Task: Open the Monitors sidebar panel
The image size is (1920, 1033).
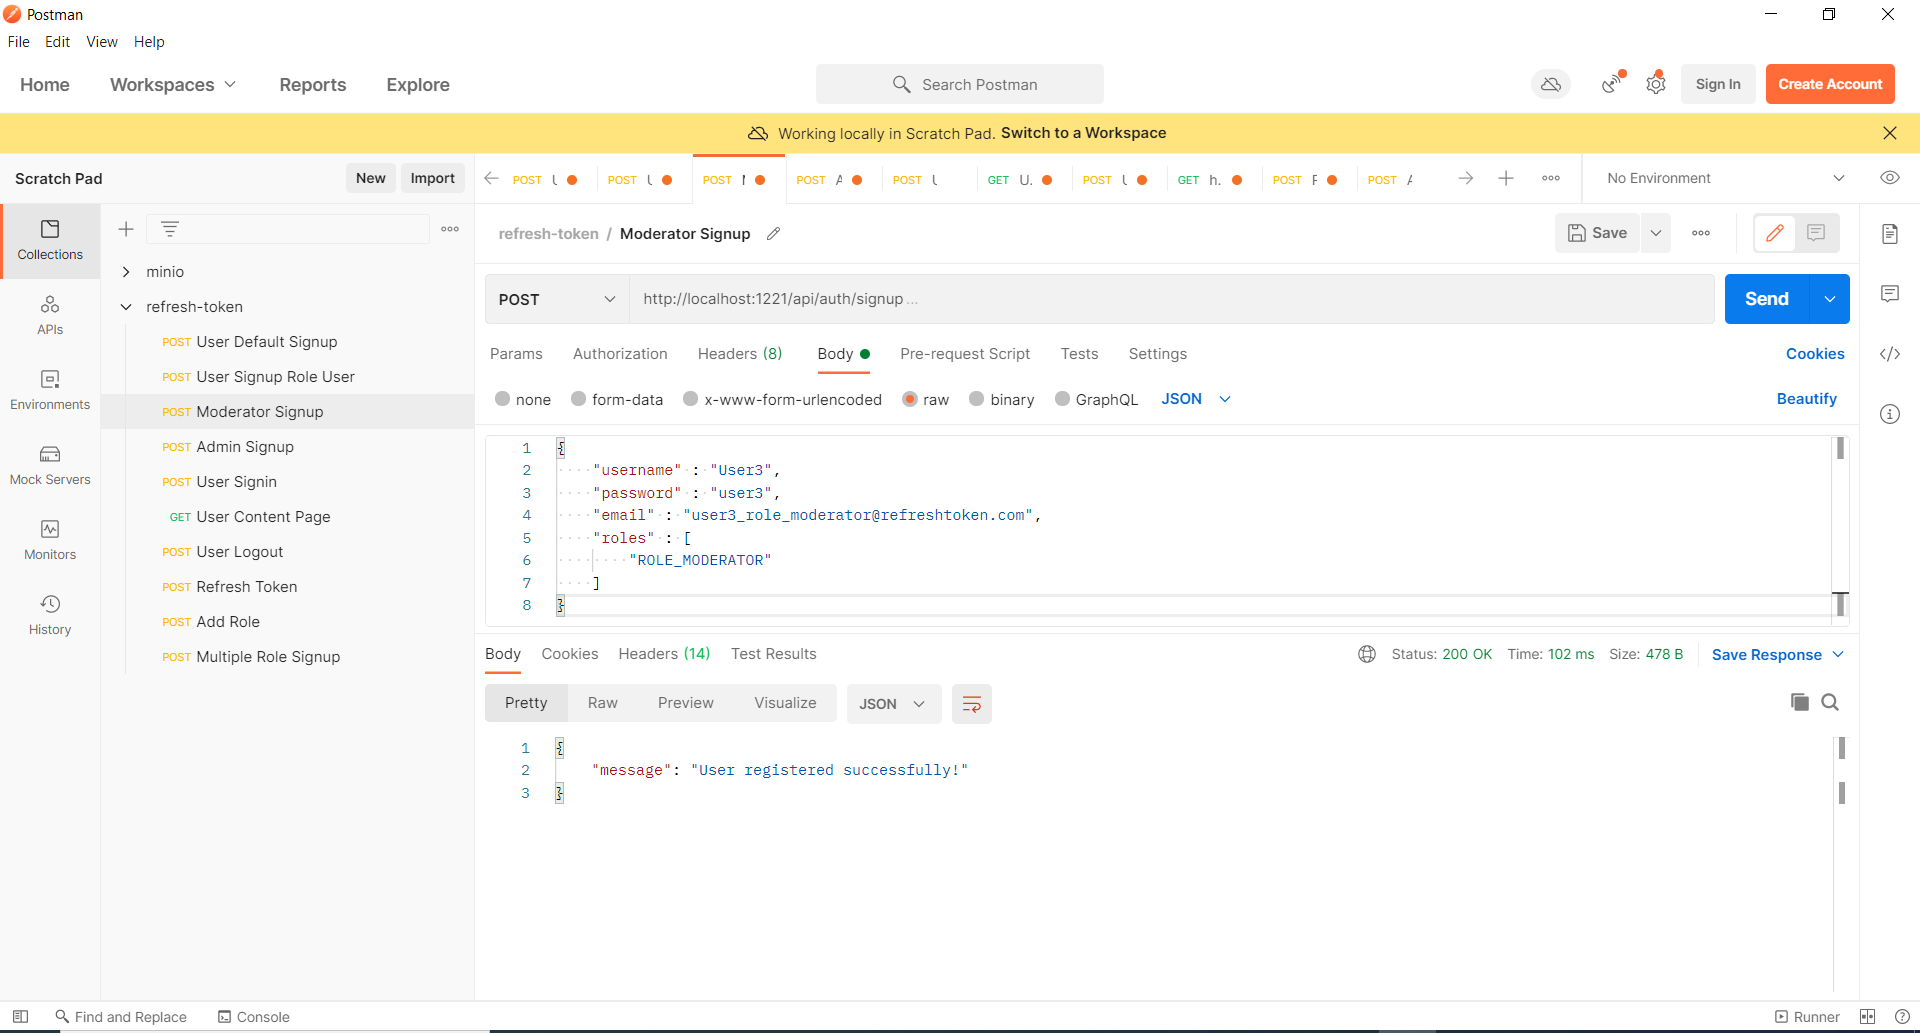Action: 50,540
